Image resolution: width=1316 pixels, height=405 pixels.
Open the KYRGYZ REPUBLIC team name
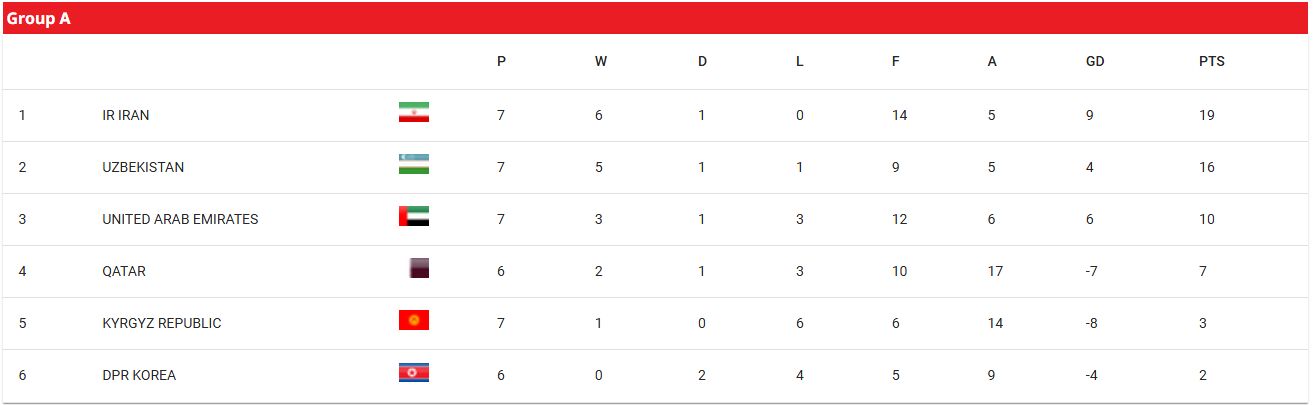pos(162,323)
